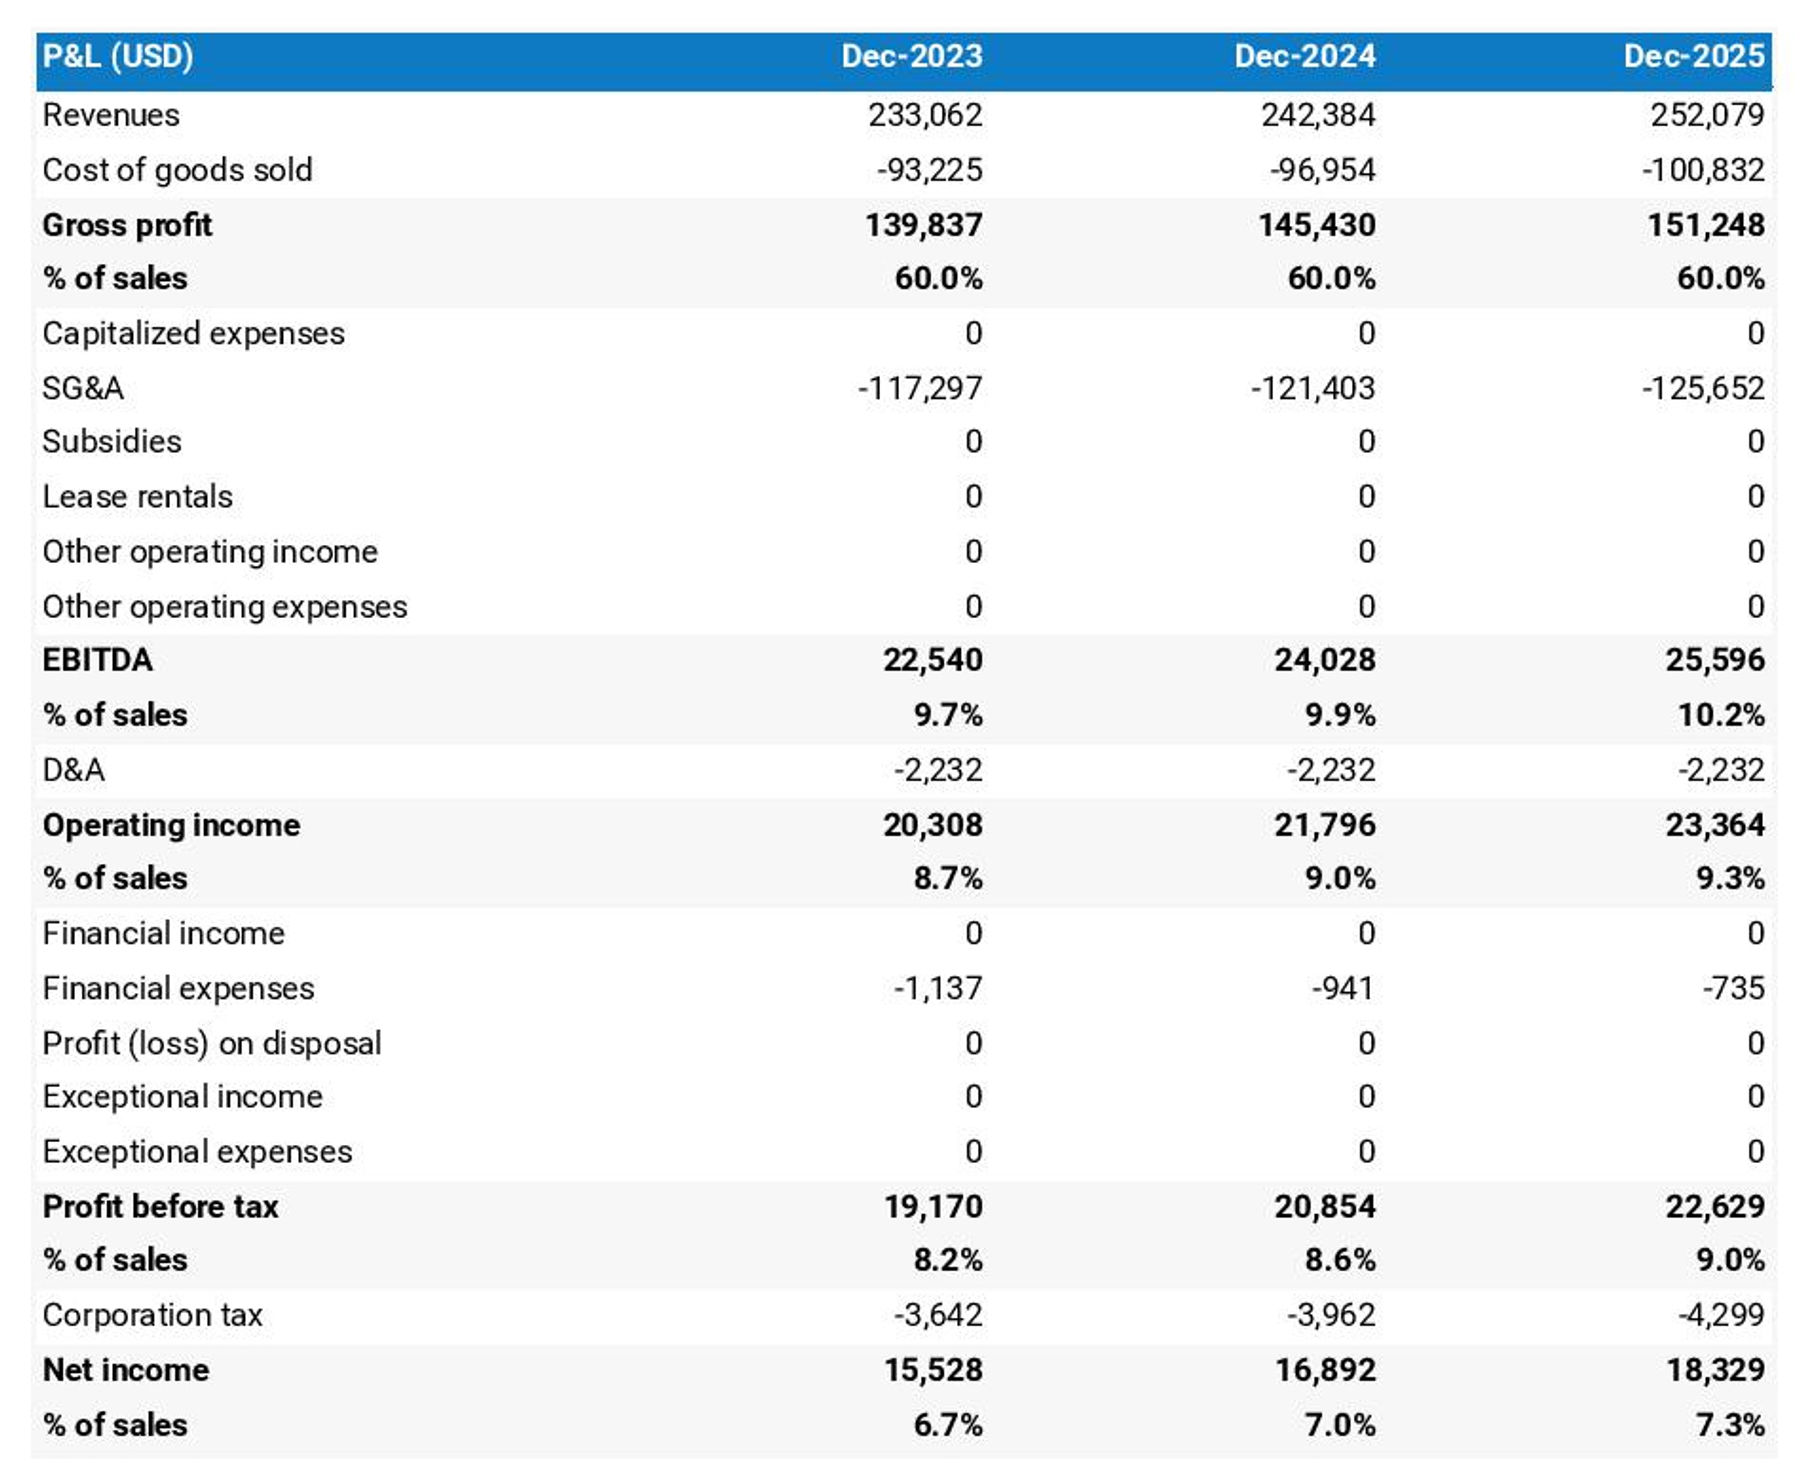Click Dec-2023 revenues value 233,062
Image resolution: width=1800 pixels, height=1475 pixels.
(x=925, y=115)
